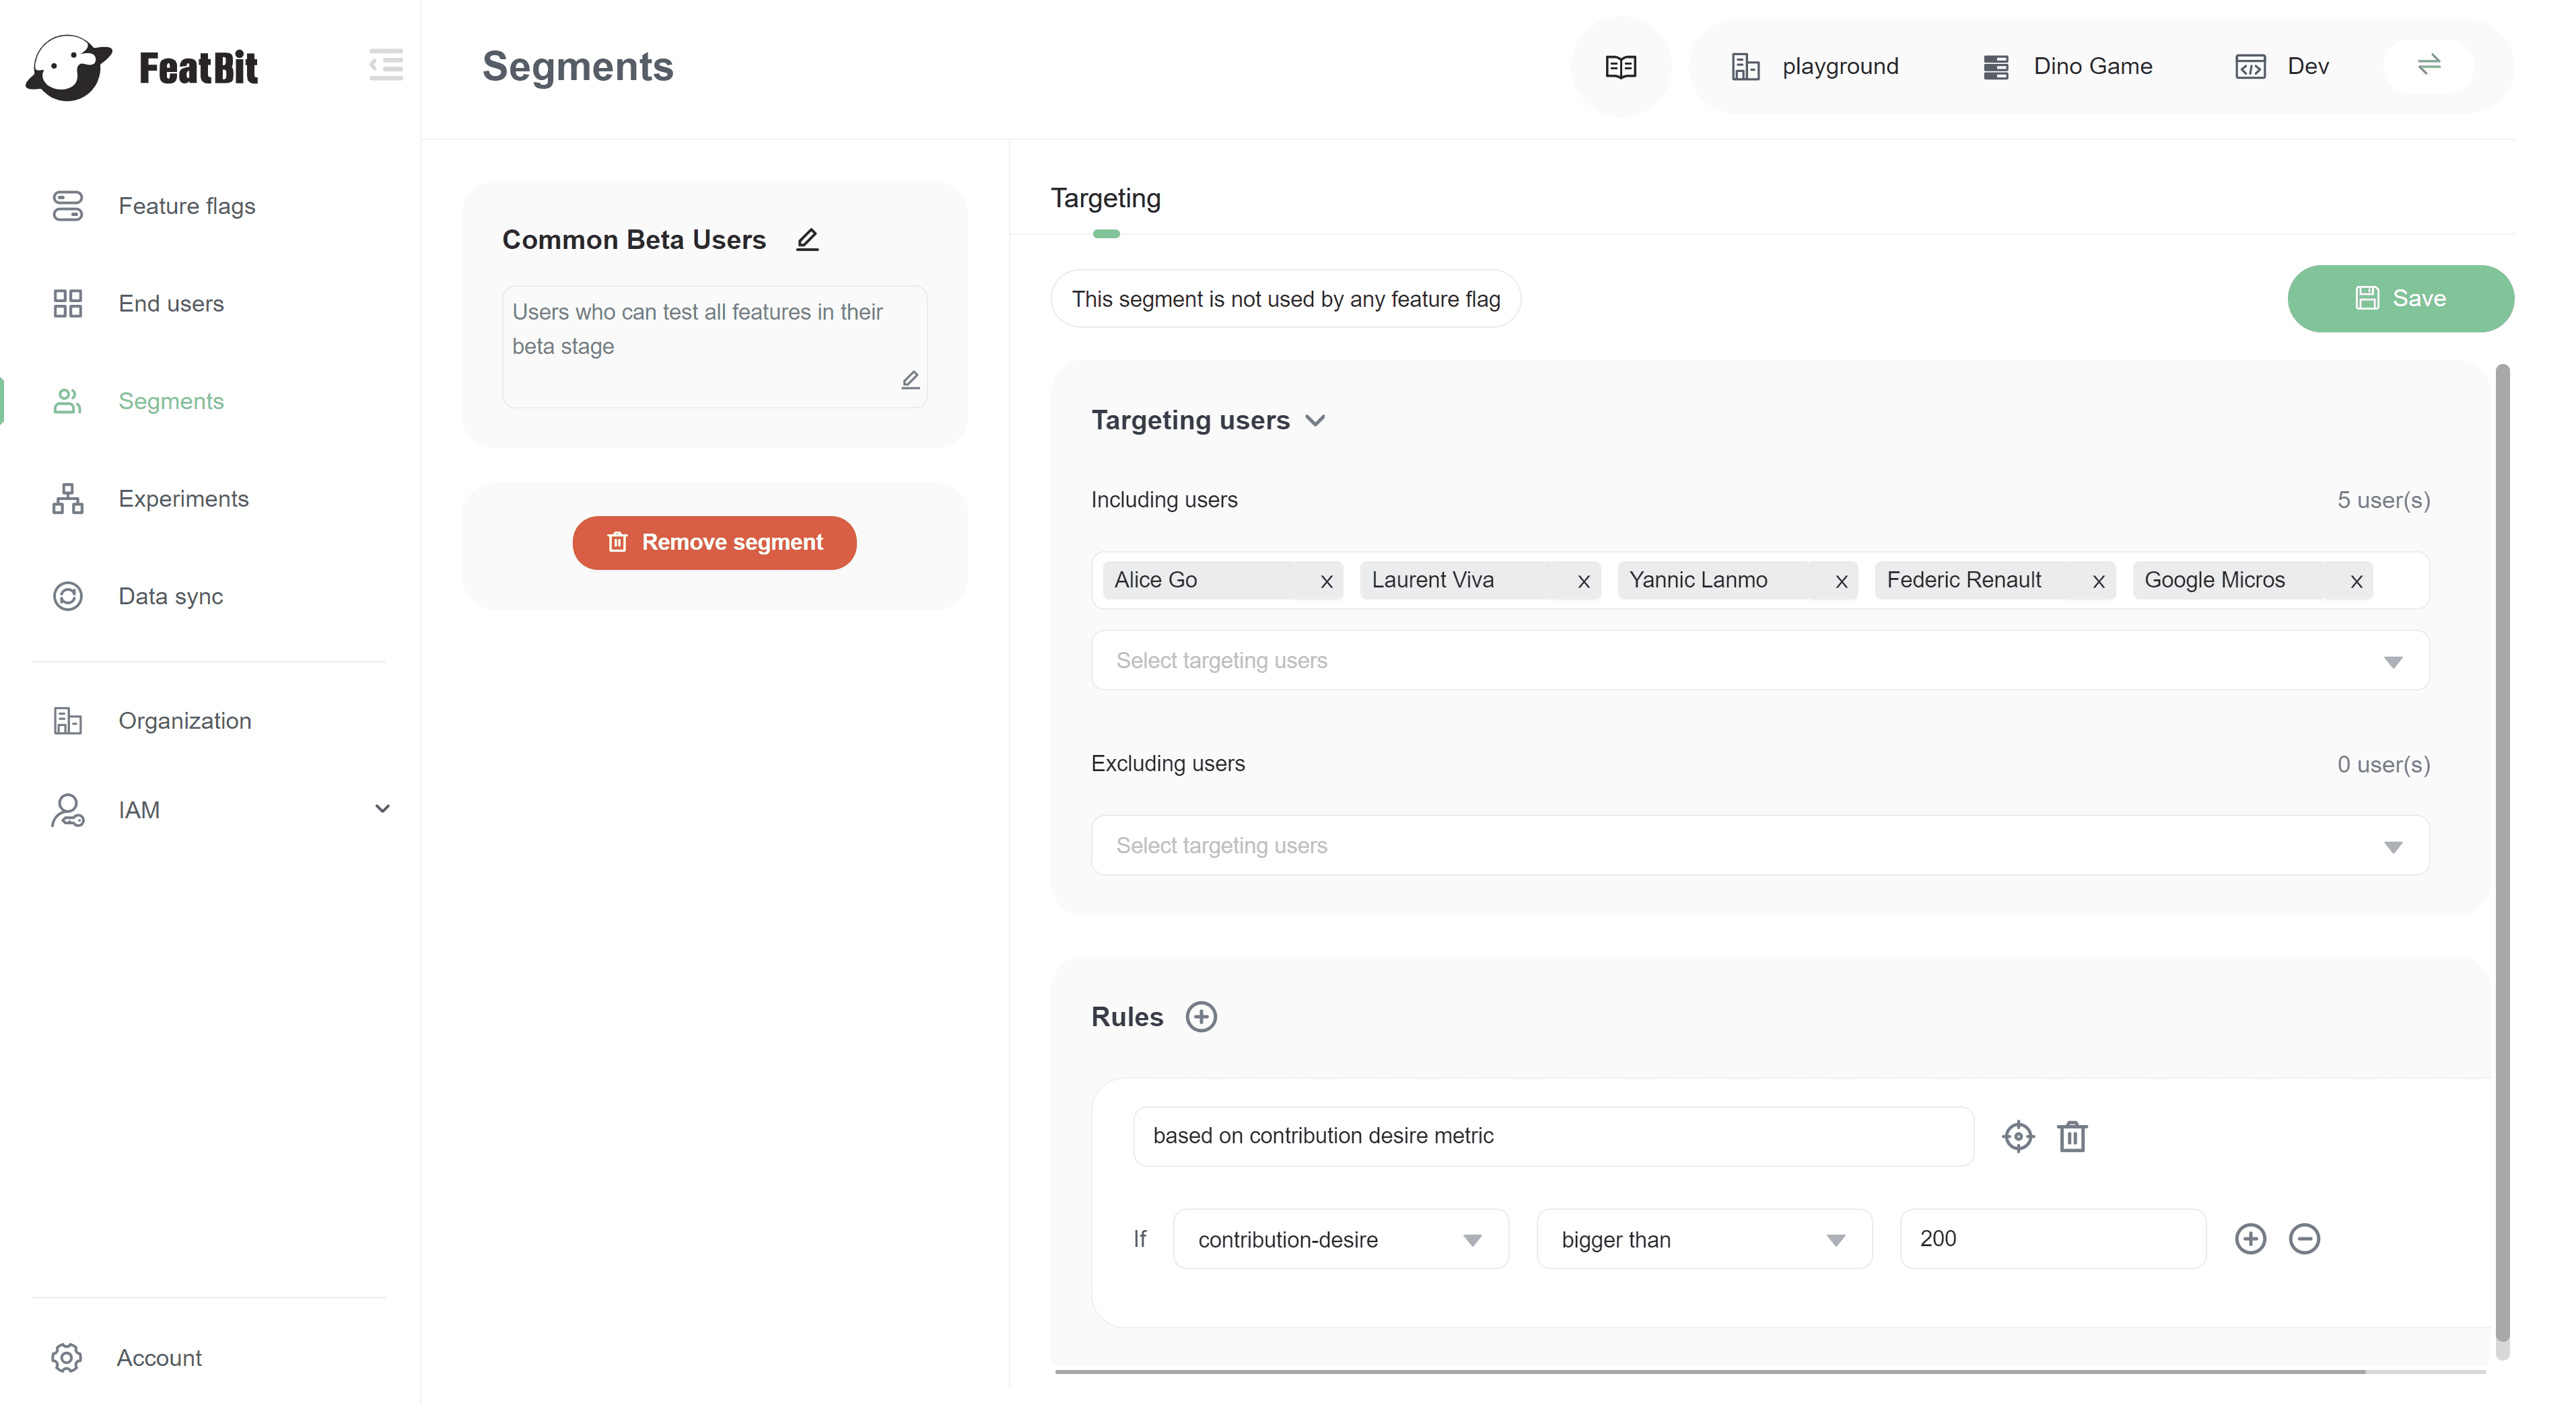Viewport: 2576px width, 1405px height.
Task: Add another condition to the rule
Action: pyautogui.click(x=2250, y=1239)
